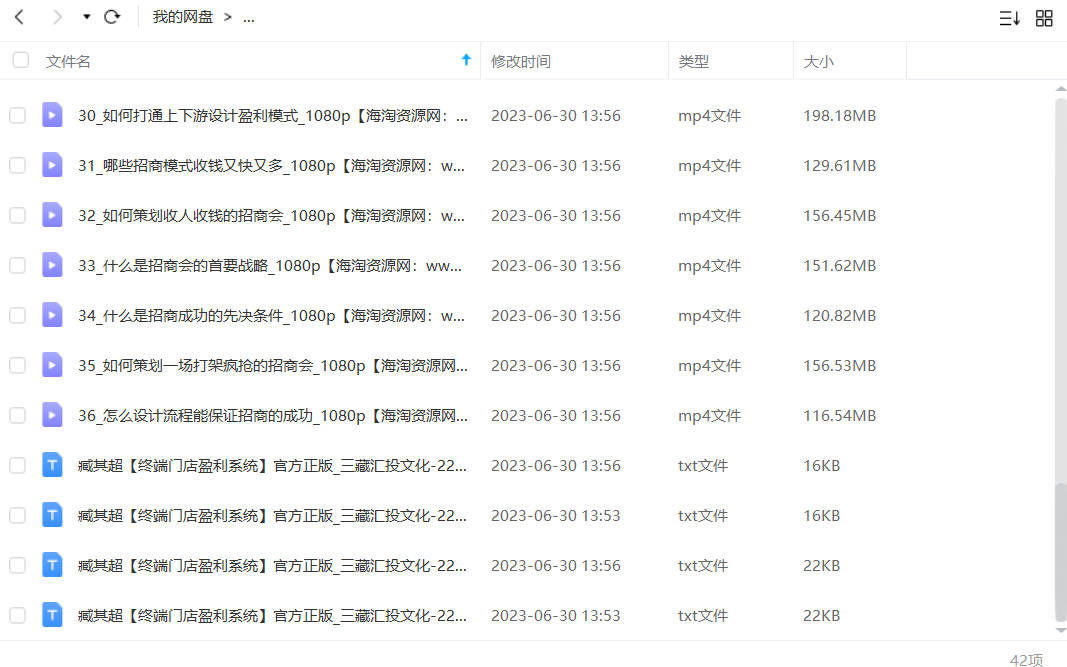Check the box for file 32_如何策划收人收钱
Viewport: 1067px width, 667px height.
[18, 215]
